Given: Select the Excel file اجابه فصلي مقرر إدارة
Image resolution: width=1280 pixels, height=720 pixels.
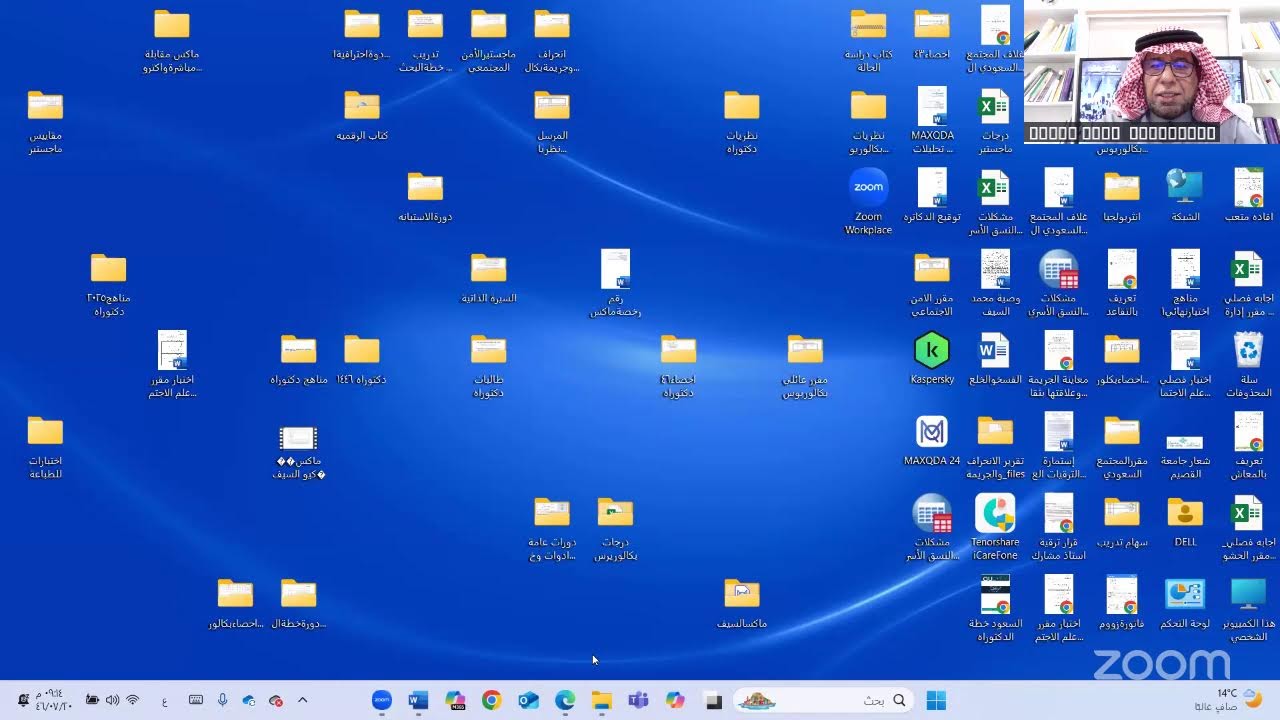Looking at the screenshot, I should [1249, 283].
